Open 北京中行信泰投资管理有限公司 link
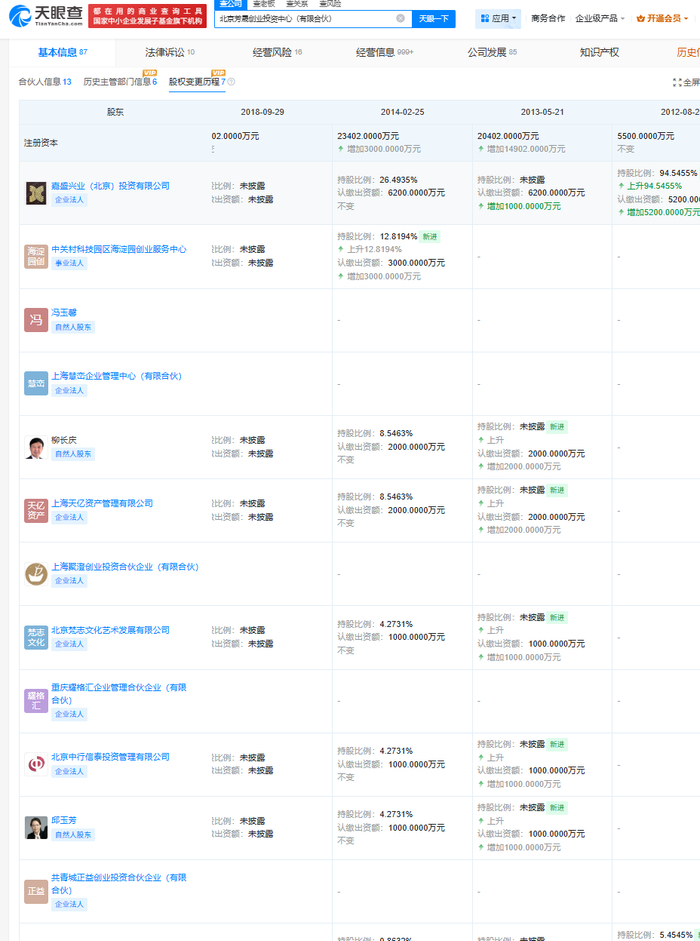Viewport: 700px width, 941px height. pyautogui.click(x=110, y=757)
